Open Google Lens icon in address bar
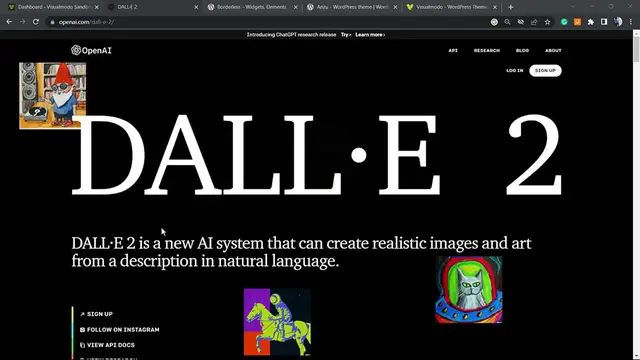Viewport: 640px width, 360px height. coord(494,22)
